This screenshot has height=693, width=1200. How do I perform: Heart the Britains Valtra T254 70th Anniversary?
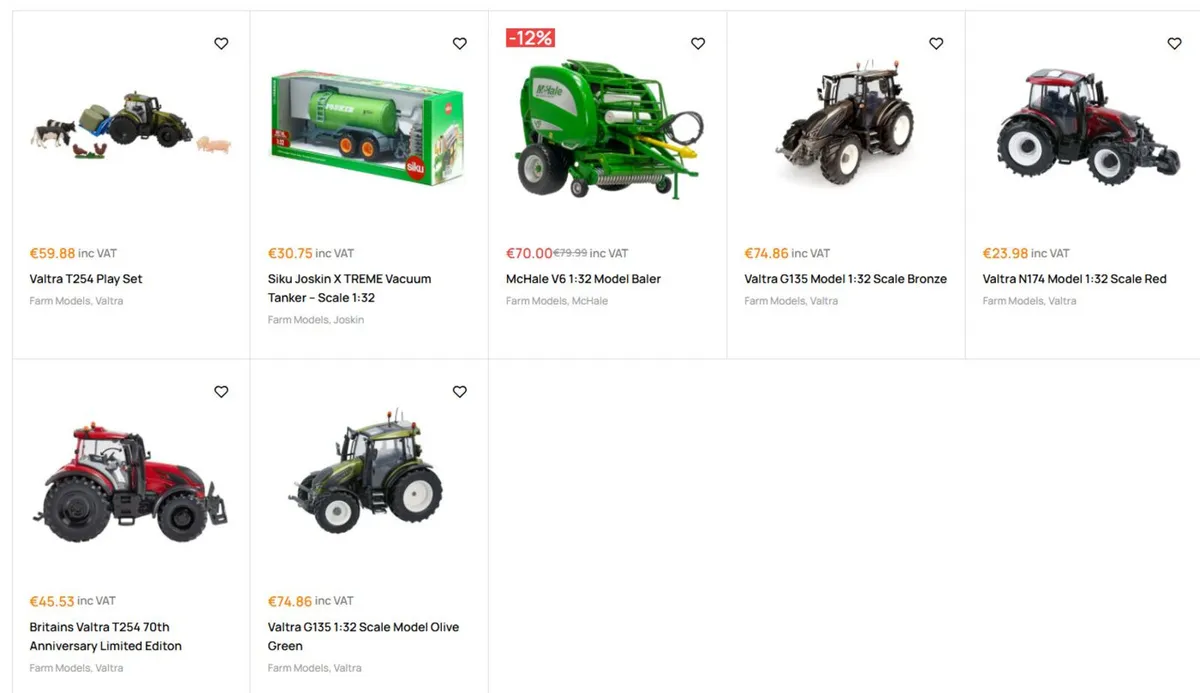(x=221, y=392)
